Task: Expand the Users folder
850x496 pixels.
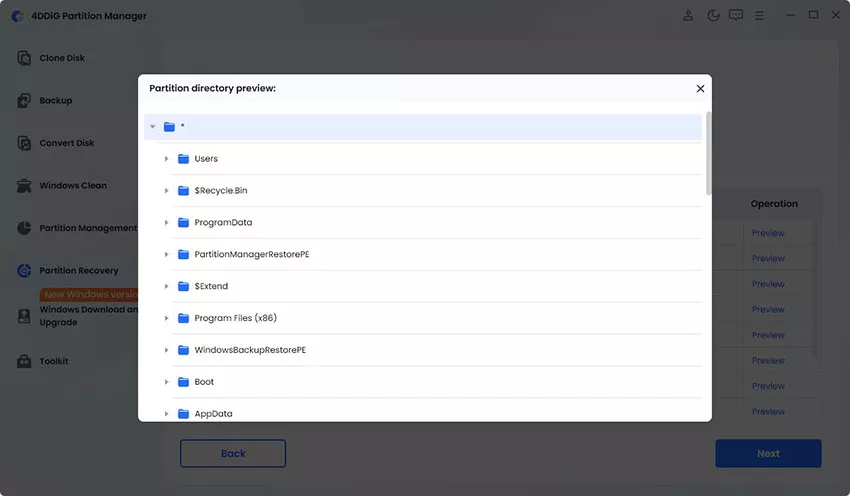Action: click(166, 159)
